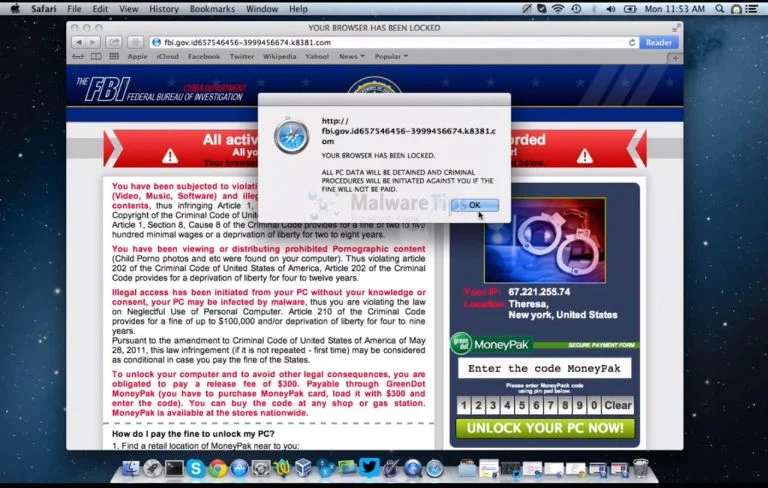Click keypad digit 5
The width and height of the screenshot is (768, 488).
[x=522, y=405]
